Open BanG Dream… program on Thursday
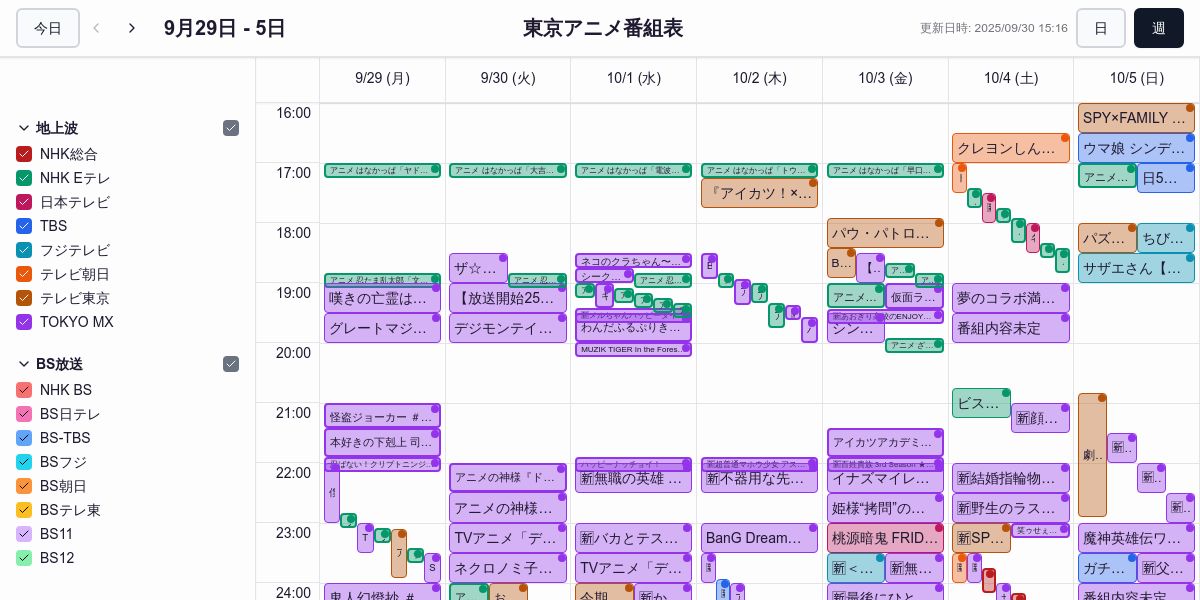Image resolution: width=1200 pixels, height=600 pixels. coord(759,538)
